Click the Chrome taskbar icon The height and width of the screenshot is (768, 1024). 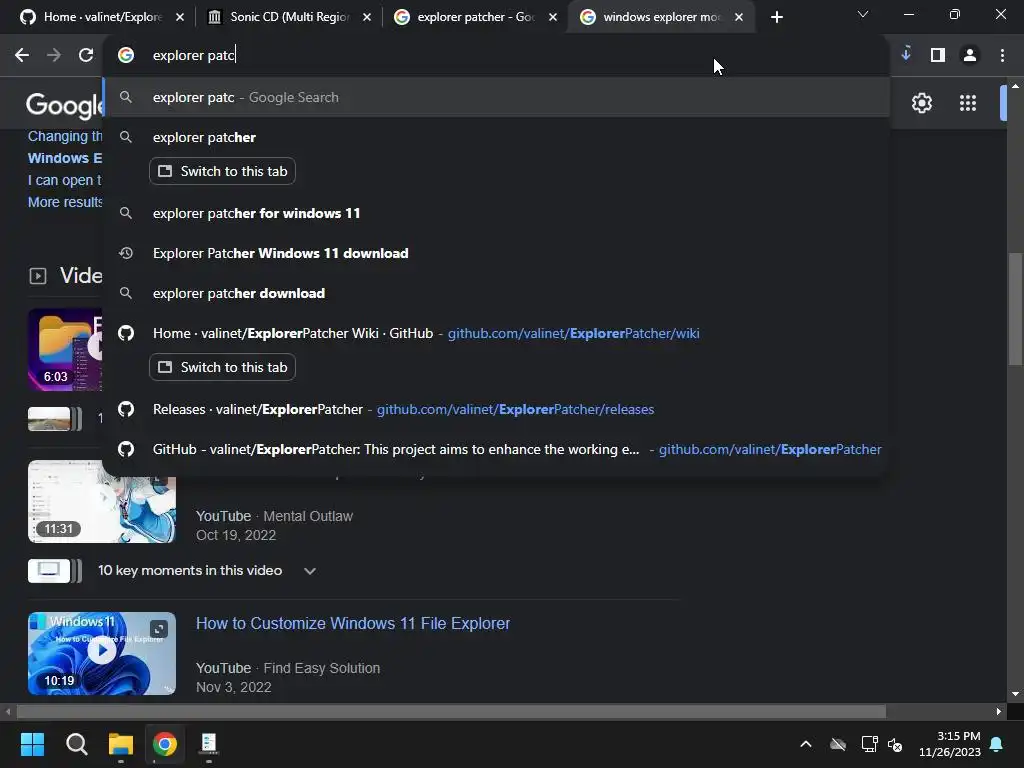point(165,744)
